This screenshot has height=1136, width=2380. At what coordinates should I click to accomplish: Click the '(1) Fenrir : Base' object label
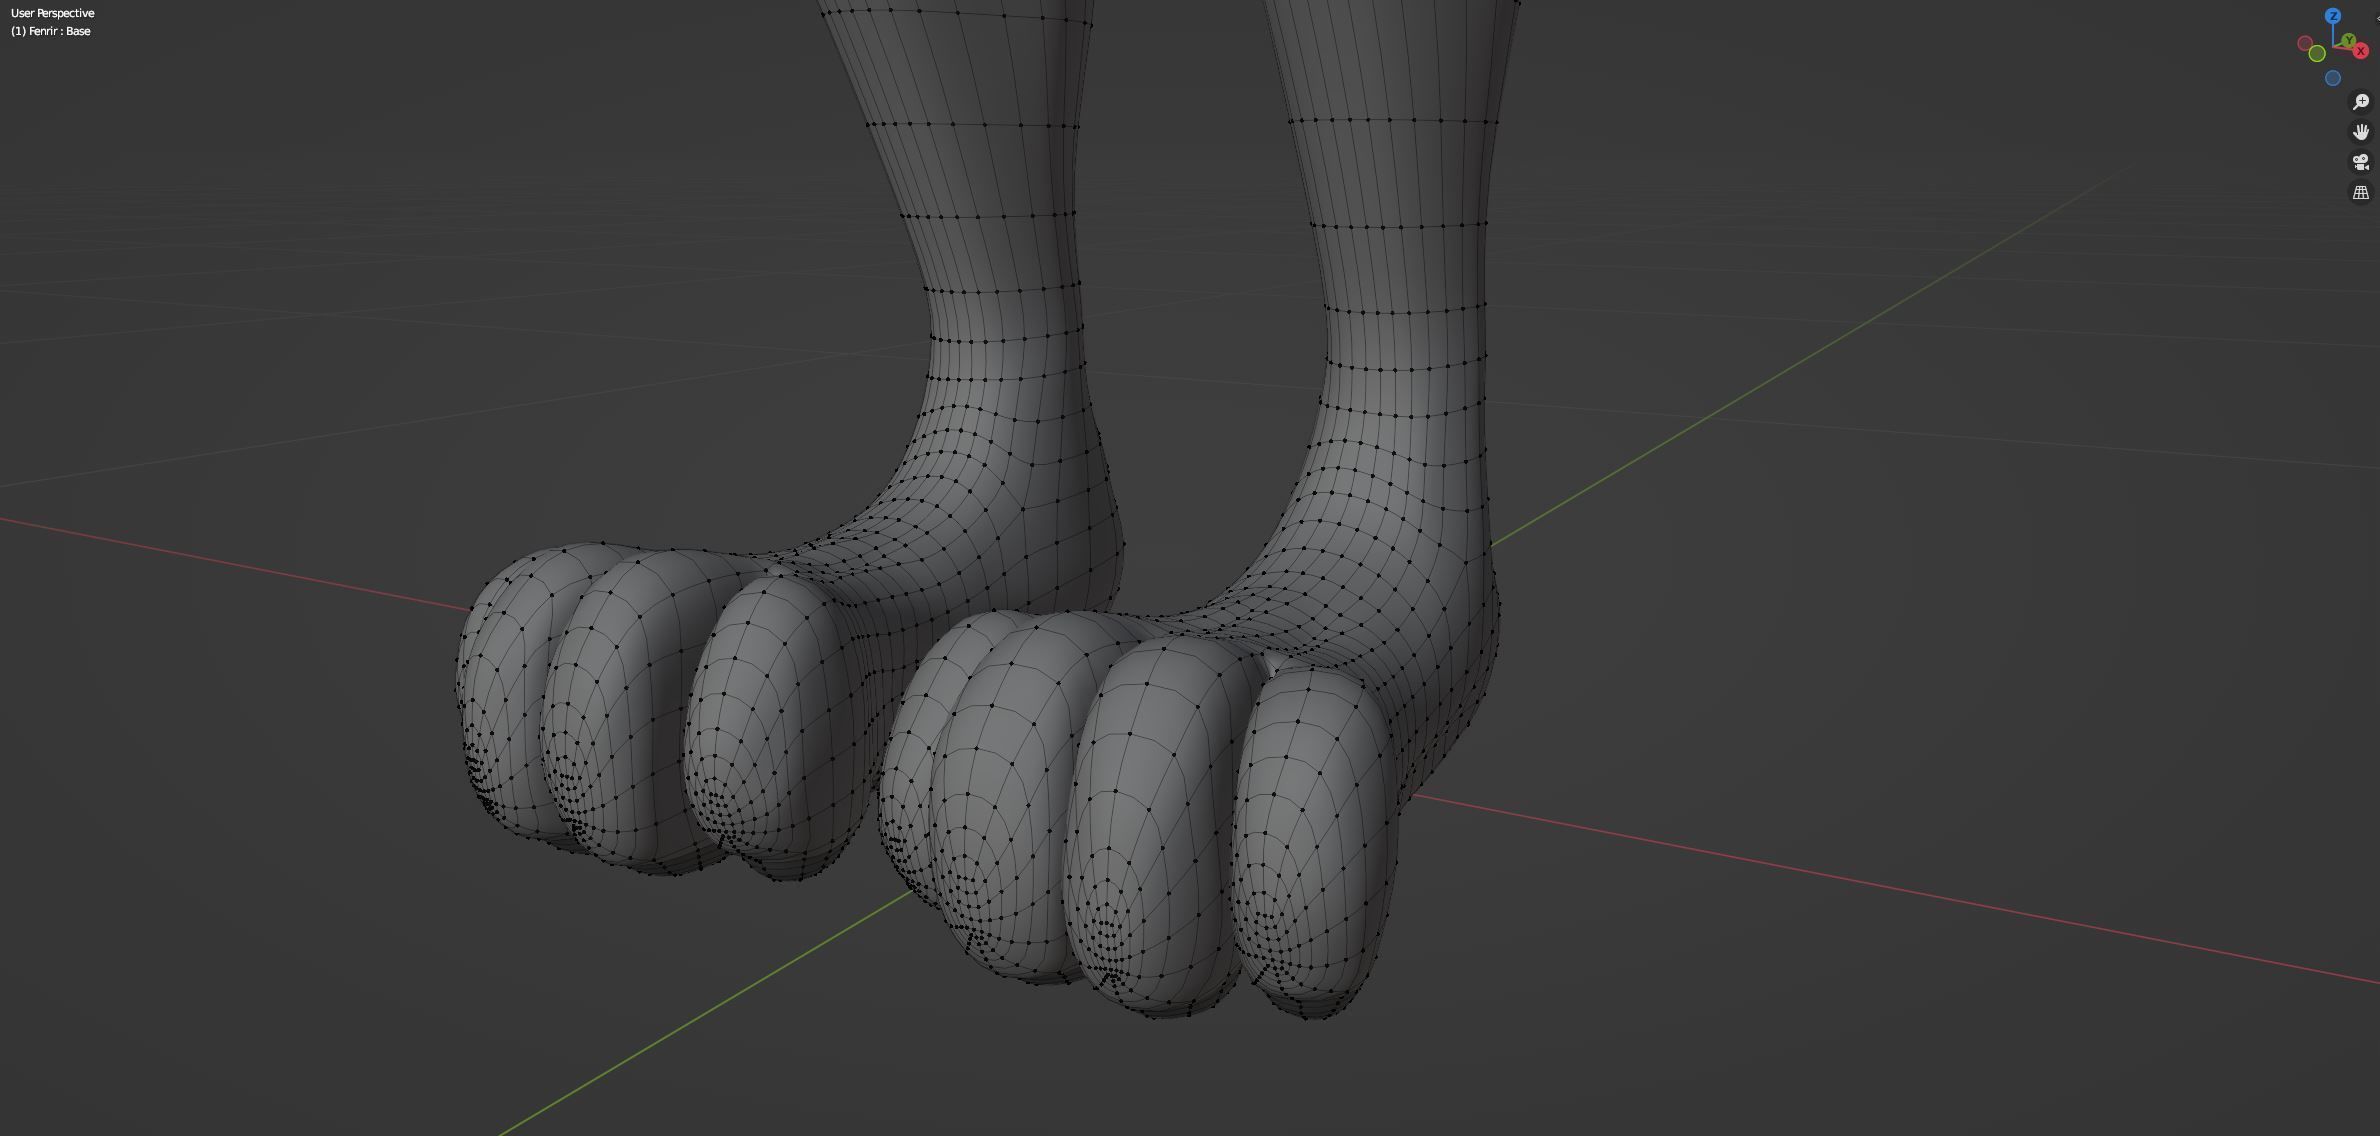tap(51, 31)
